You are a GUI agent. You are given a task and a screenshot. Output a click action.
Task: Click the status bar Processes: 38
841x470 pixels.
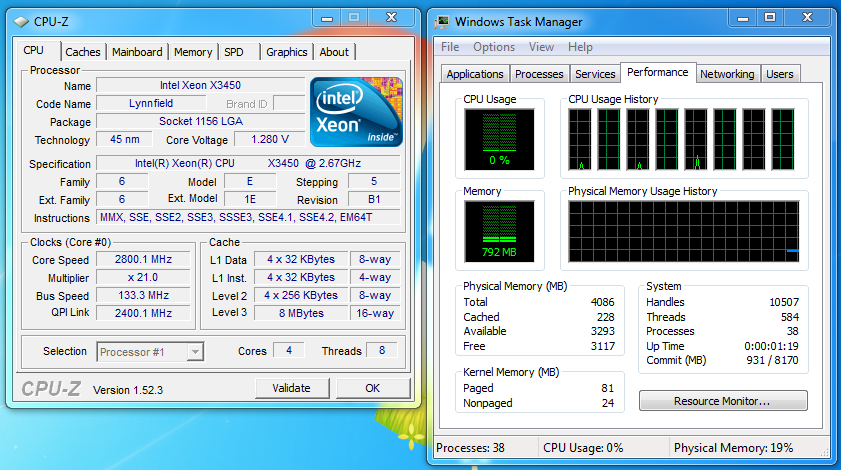point(470,448)
